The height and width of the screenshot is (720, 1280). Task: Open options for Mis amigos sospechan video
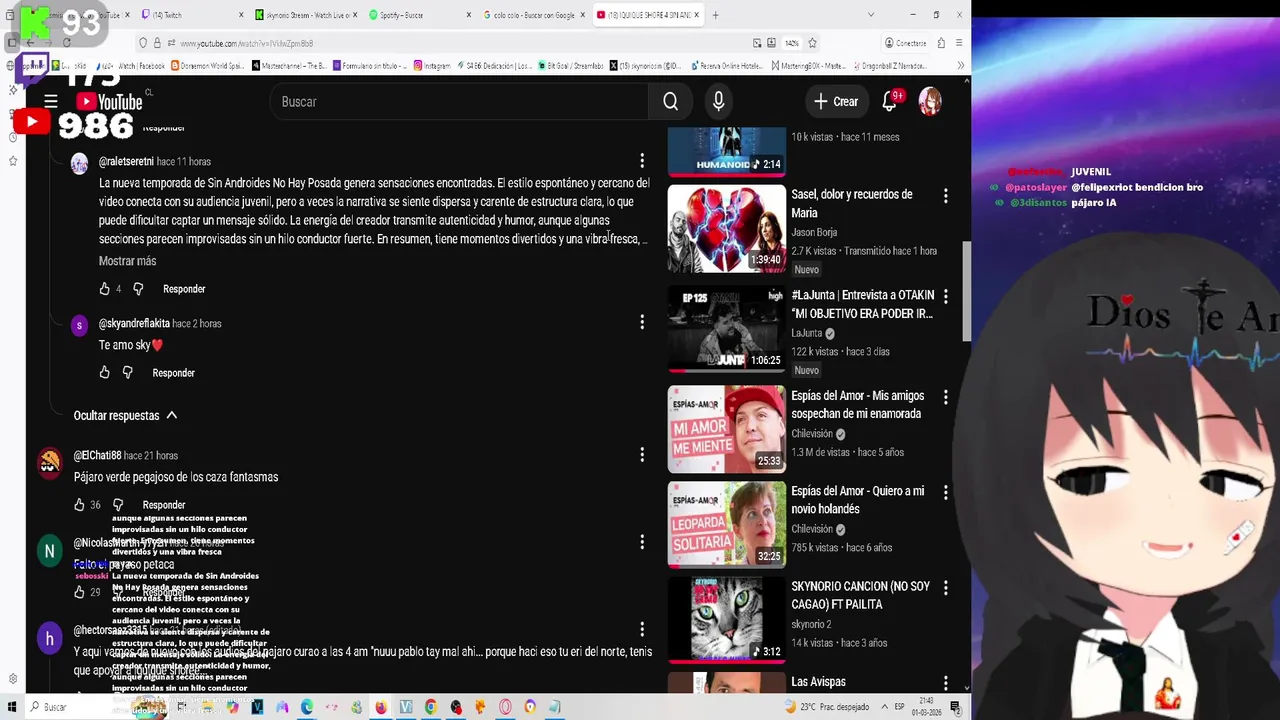[x=945, y=398]
